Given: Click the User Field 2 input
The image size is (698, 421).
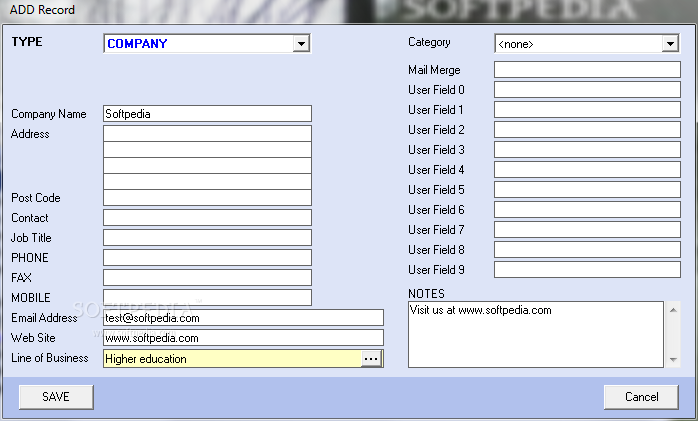Looking at the screenshot, I should click(587, 130).
